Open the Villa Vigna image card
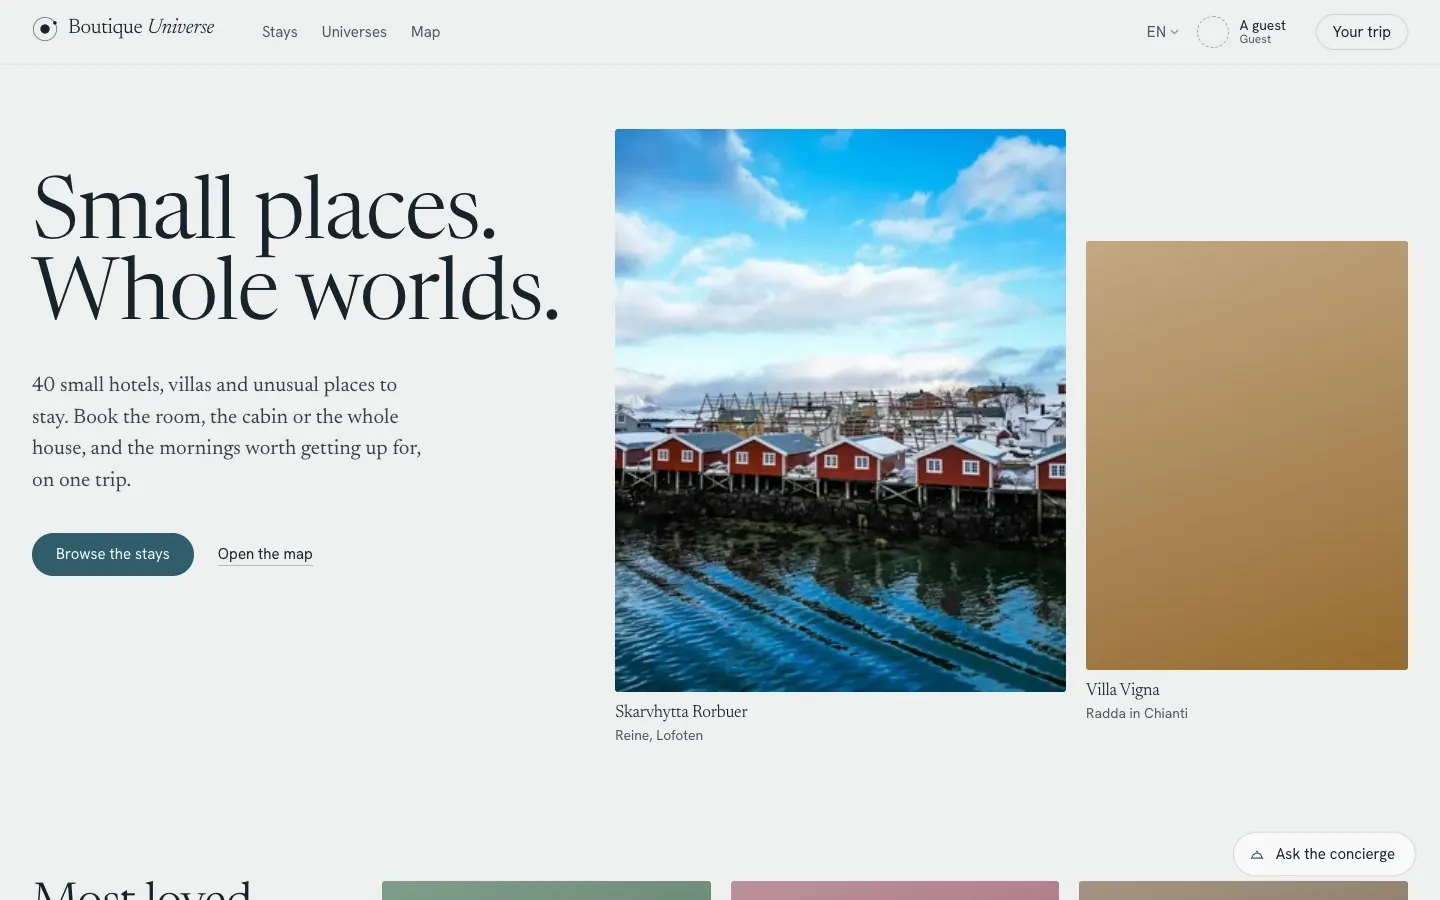 click(x=1247, y=455)
